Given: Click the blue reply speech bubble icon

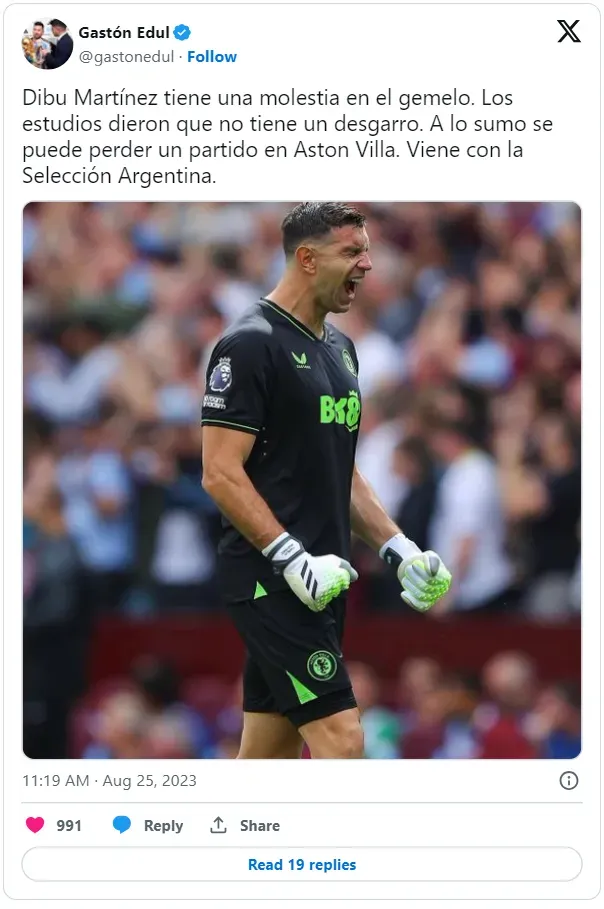Looking at the screenshot, I should click(x=122, y=824).
